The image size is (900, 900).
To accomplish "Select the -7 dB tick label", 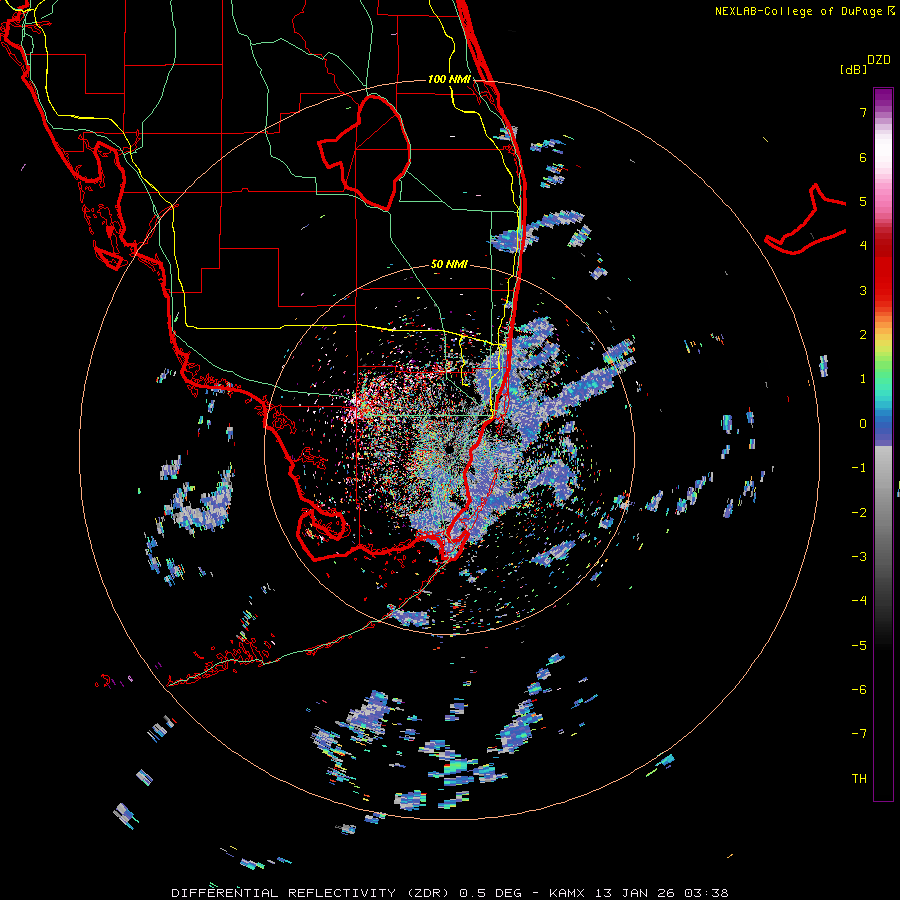I will tap(859, 734).
